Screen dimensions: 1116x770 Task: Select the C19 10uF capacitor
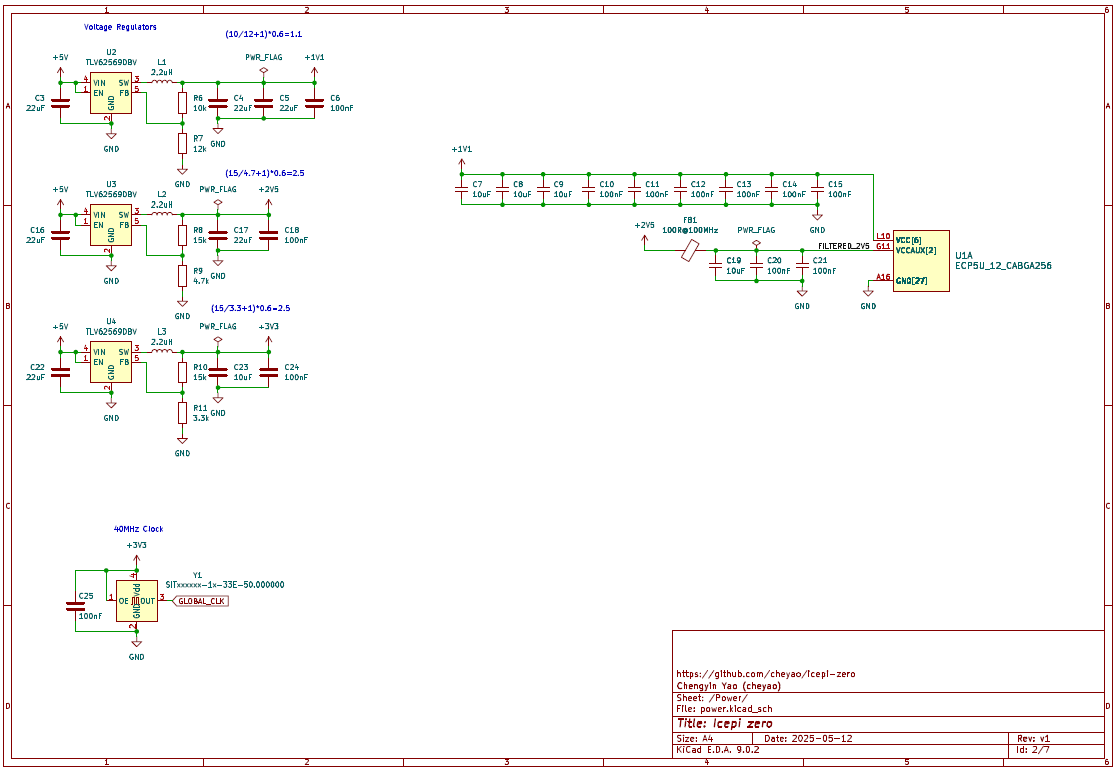[715, 265]
